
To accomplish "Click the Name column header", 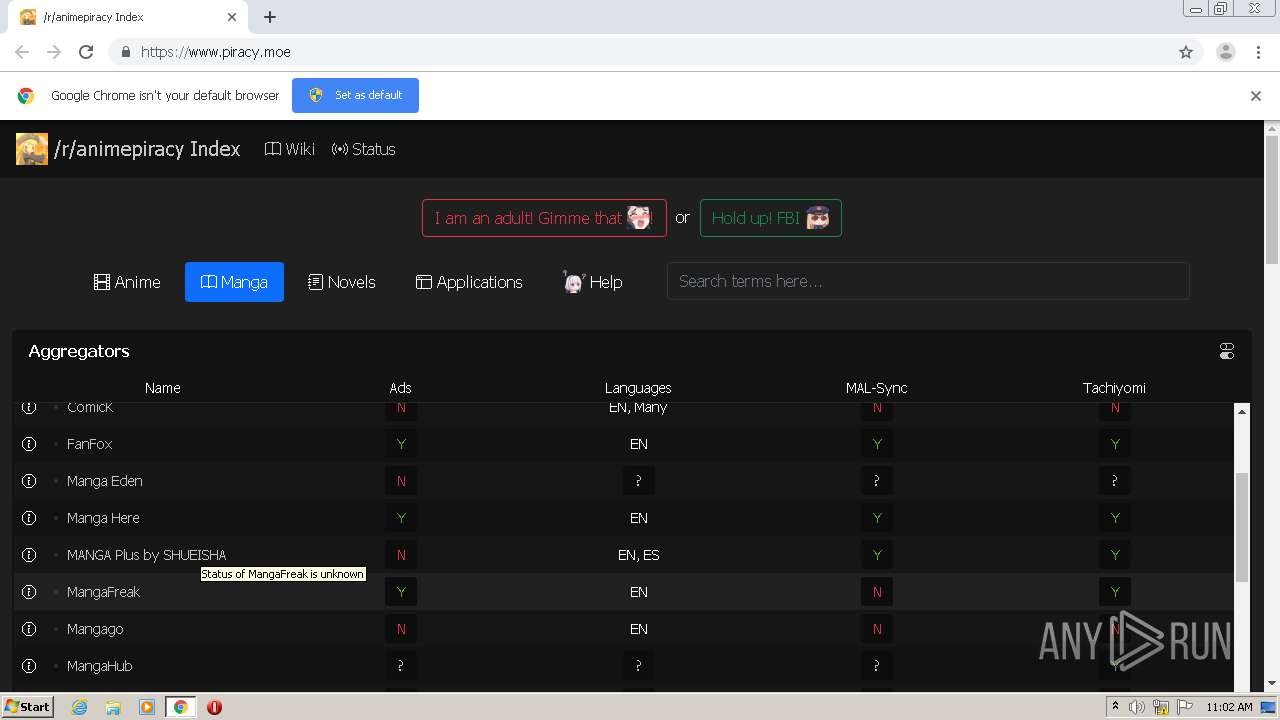I will pos(162,388).
